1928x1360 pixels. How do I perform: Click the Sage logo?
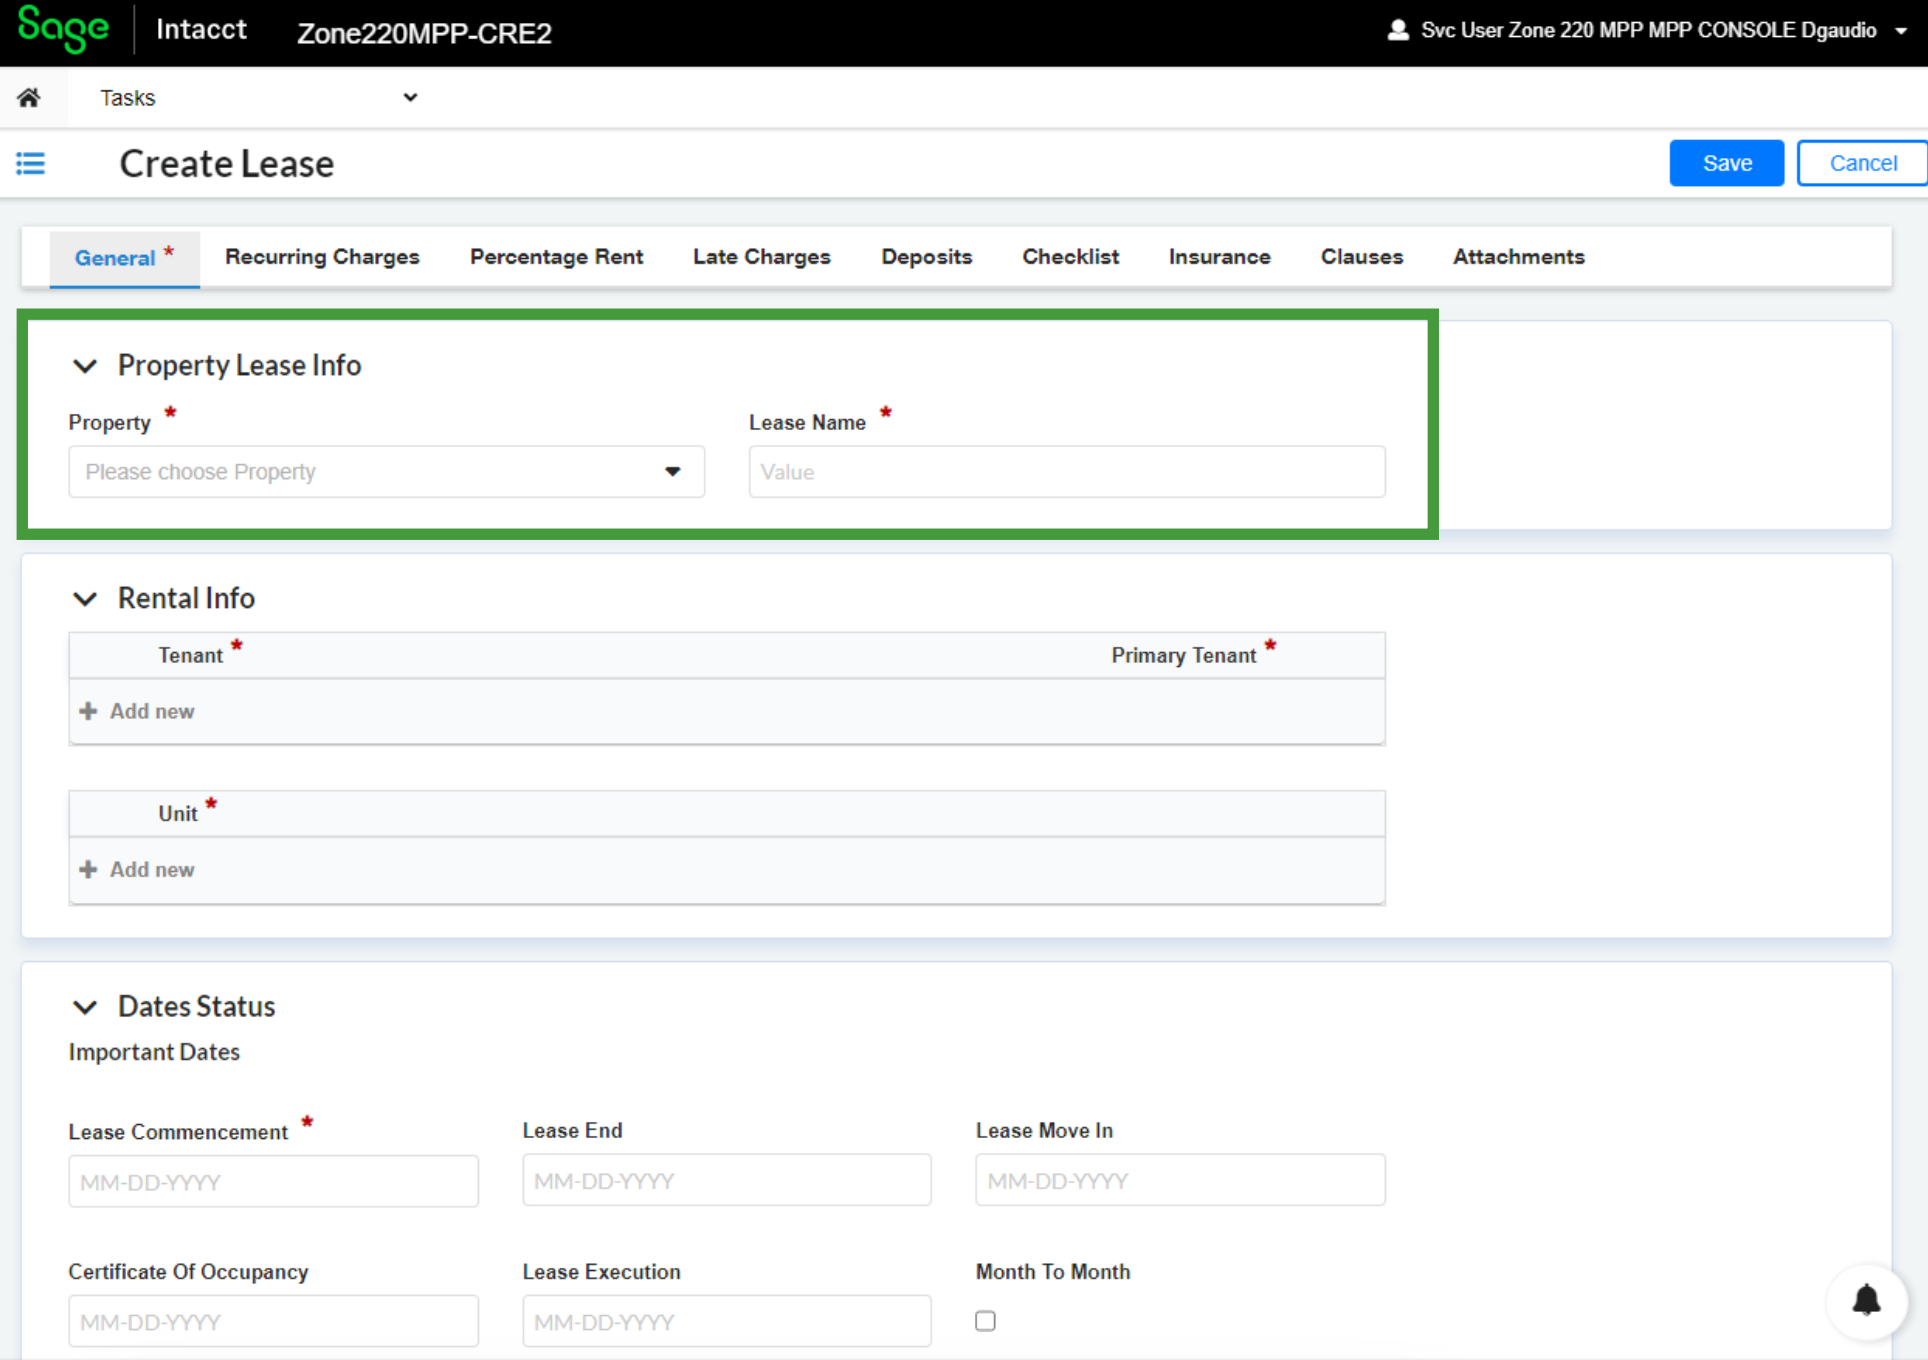point(63,29)
